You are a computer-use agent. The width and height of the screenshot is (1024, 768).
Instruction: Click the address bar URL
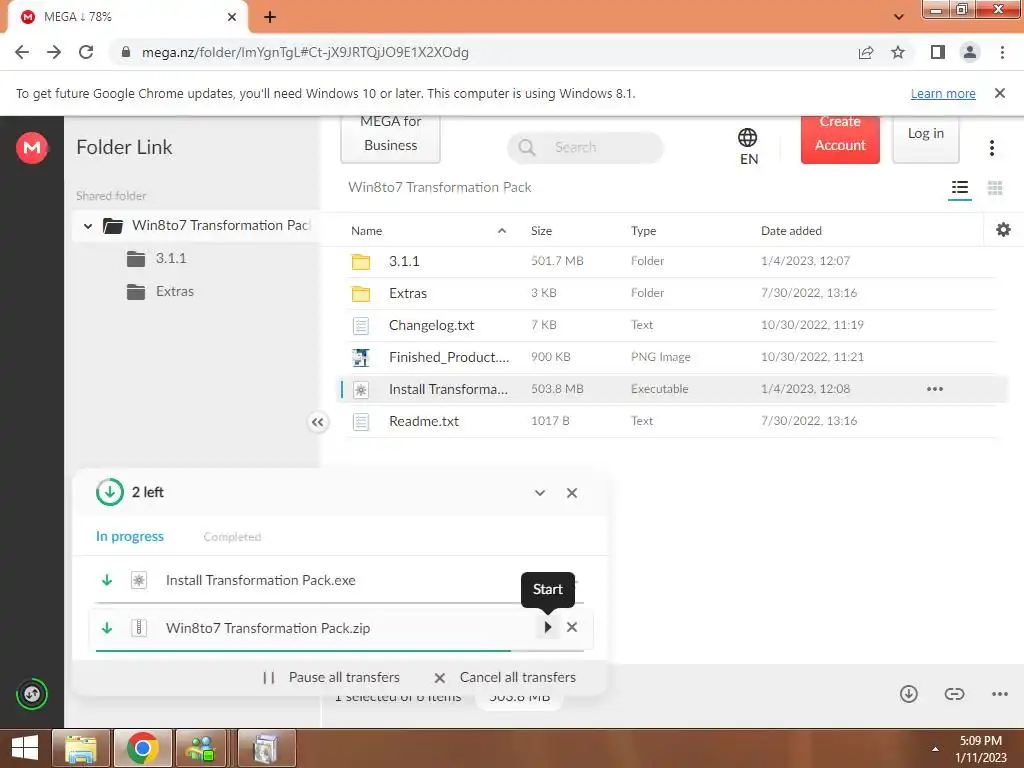click(305, 52)
